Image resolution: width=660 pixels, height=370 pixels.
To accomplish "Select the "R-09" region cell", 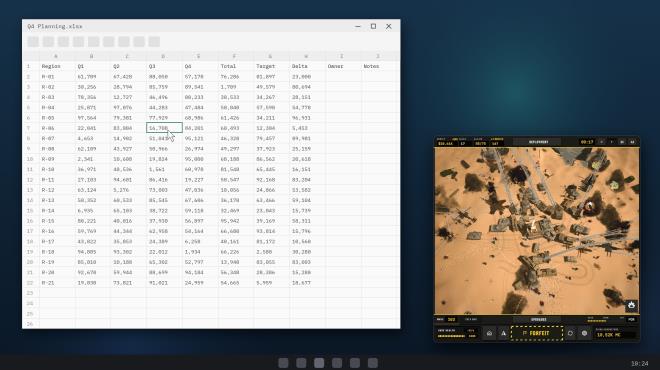I will point(57,159).
